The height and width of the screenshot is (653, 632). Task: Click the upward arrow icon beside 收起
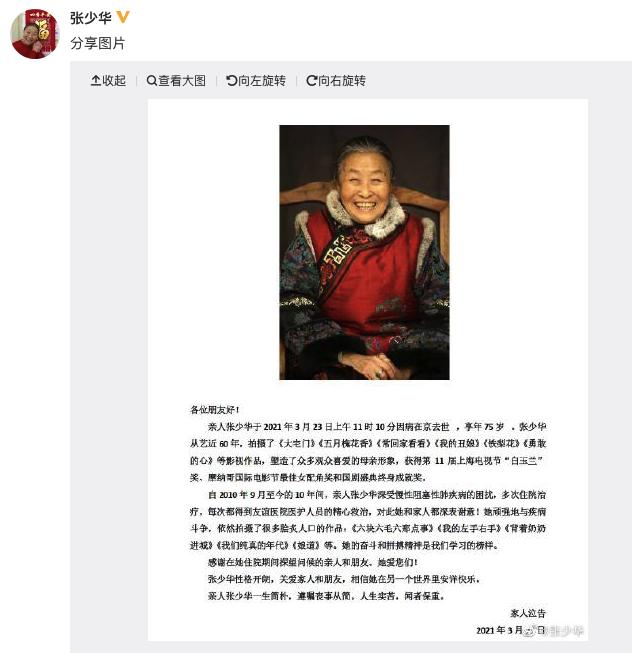tap(96, 80)
